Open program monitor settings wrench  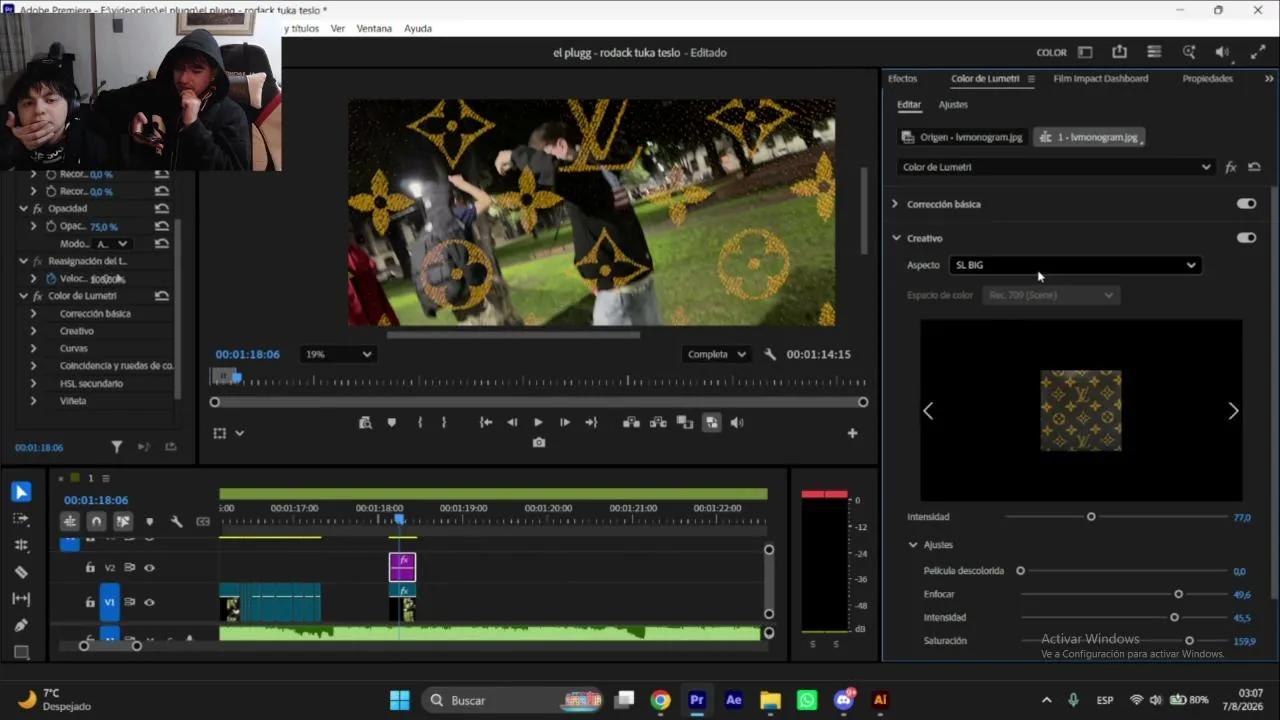coord(770,354)
